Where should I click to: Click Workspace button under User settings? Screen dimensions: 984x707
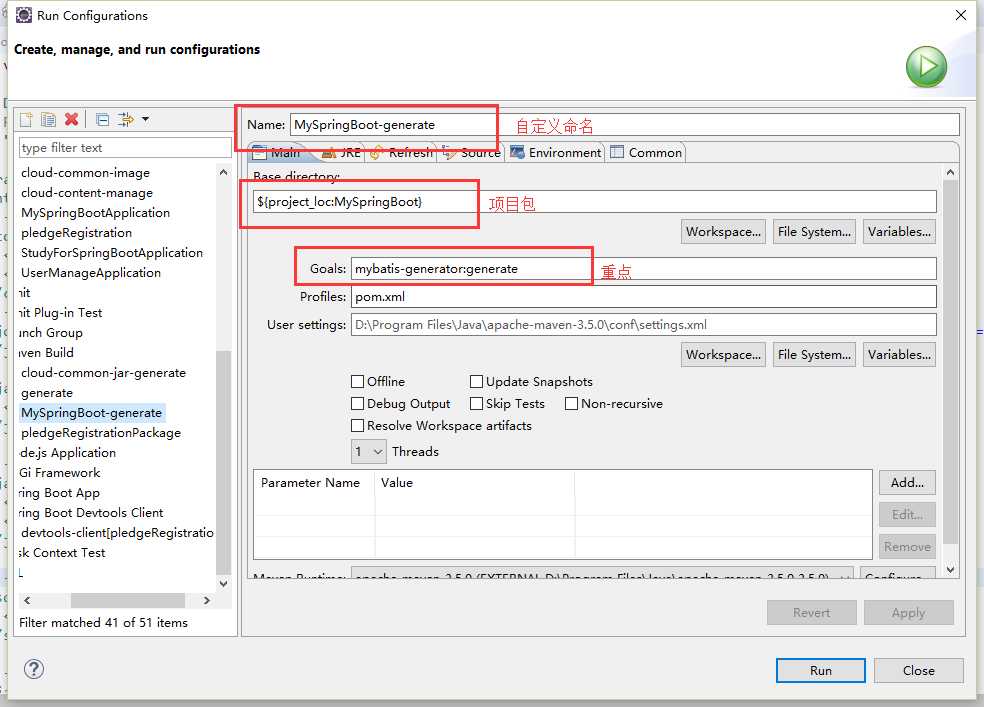(723, 354)
